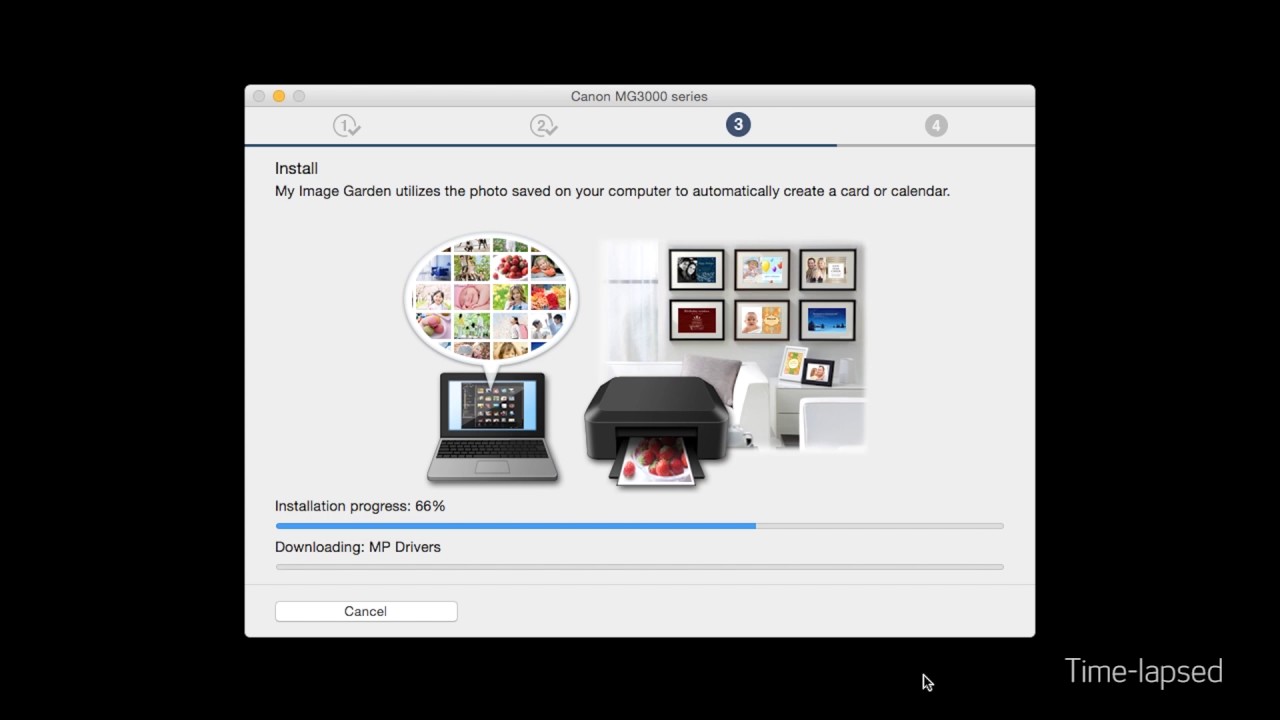Screen dimensions: 1280x720
Task: Click the "Canon MG3000 series" window title
Action: 639,96
